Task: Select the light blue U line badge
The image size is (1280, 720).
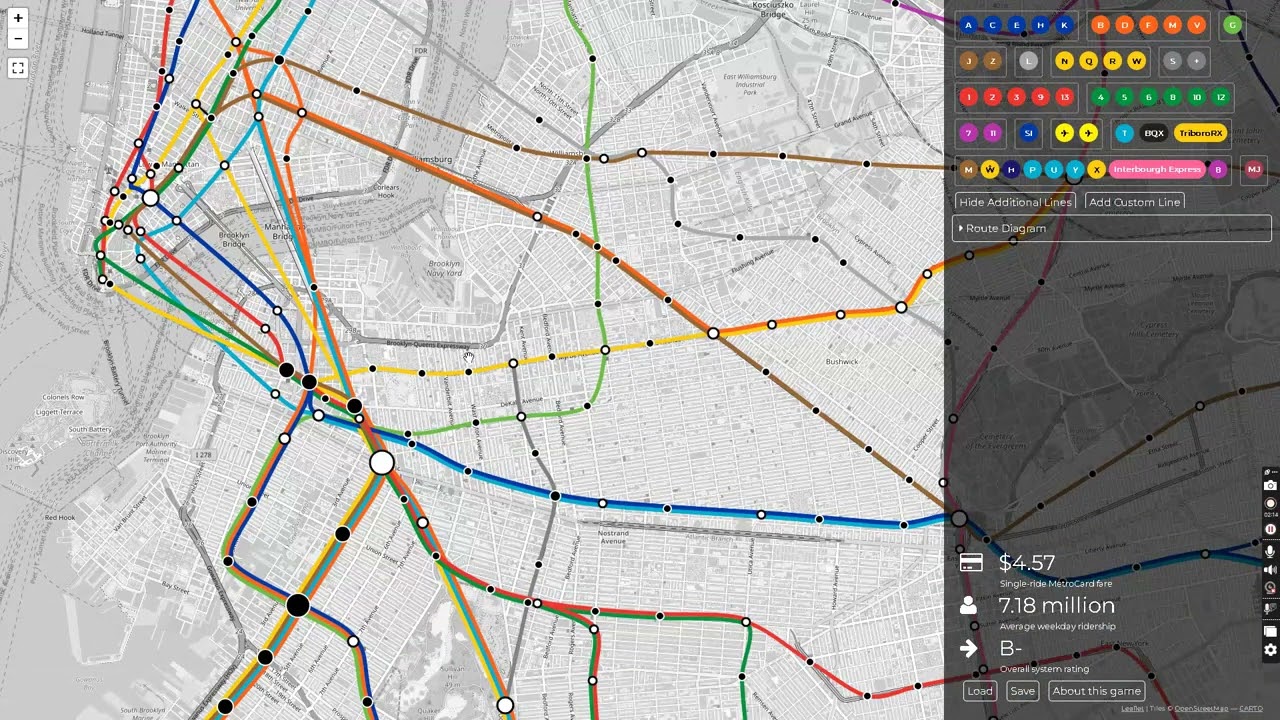Action: 1053,169
